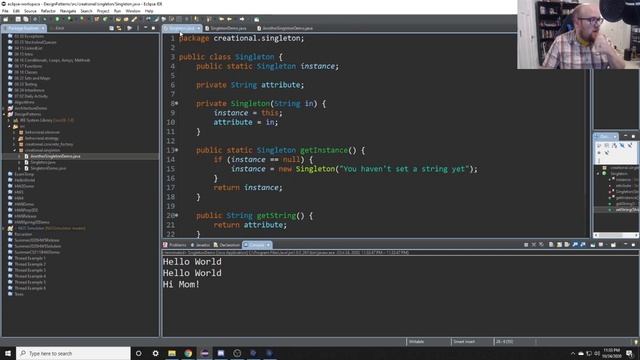Click the Eclipse taskbar icon

click(204, 353)
